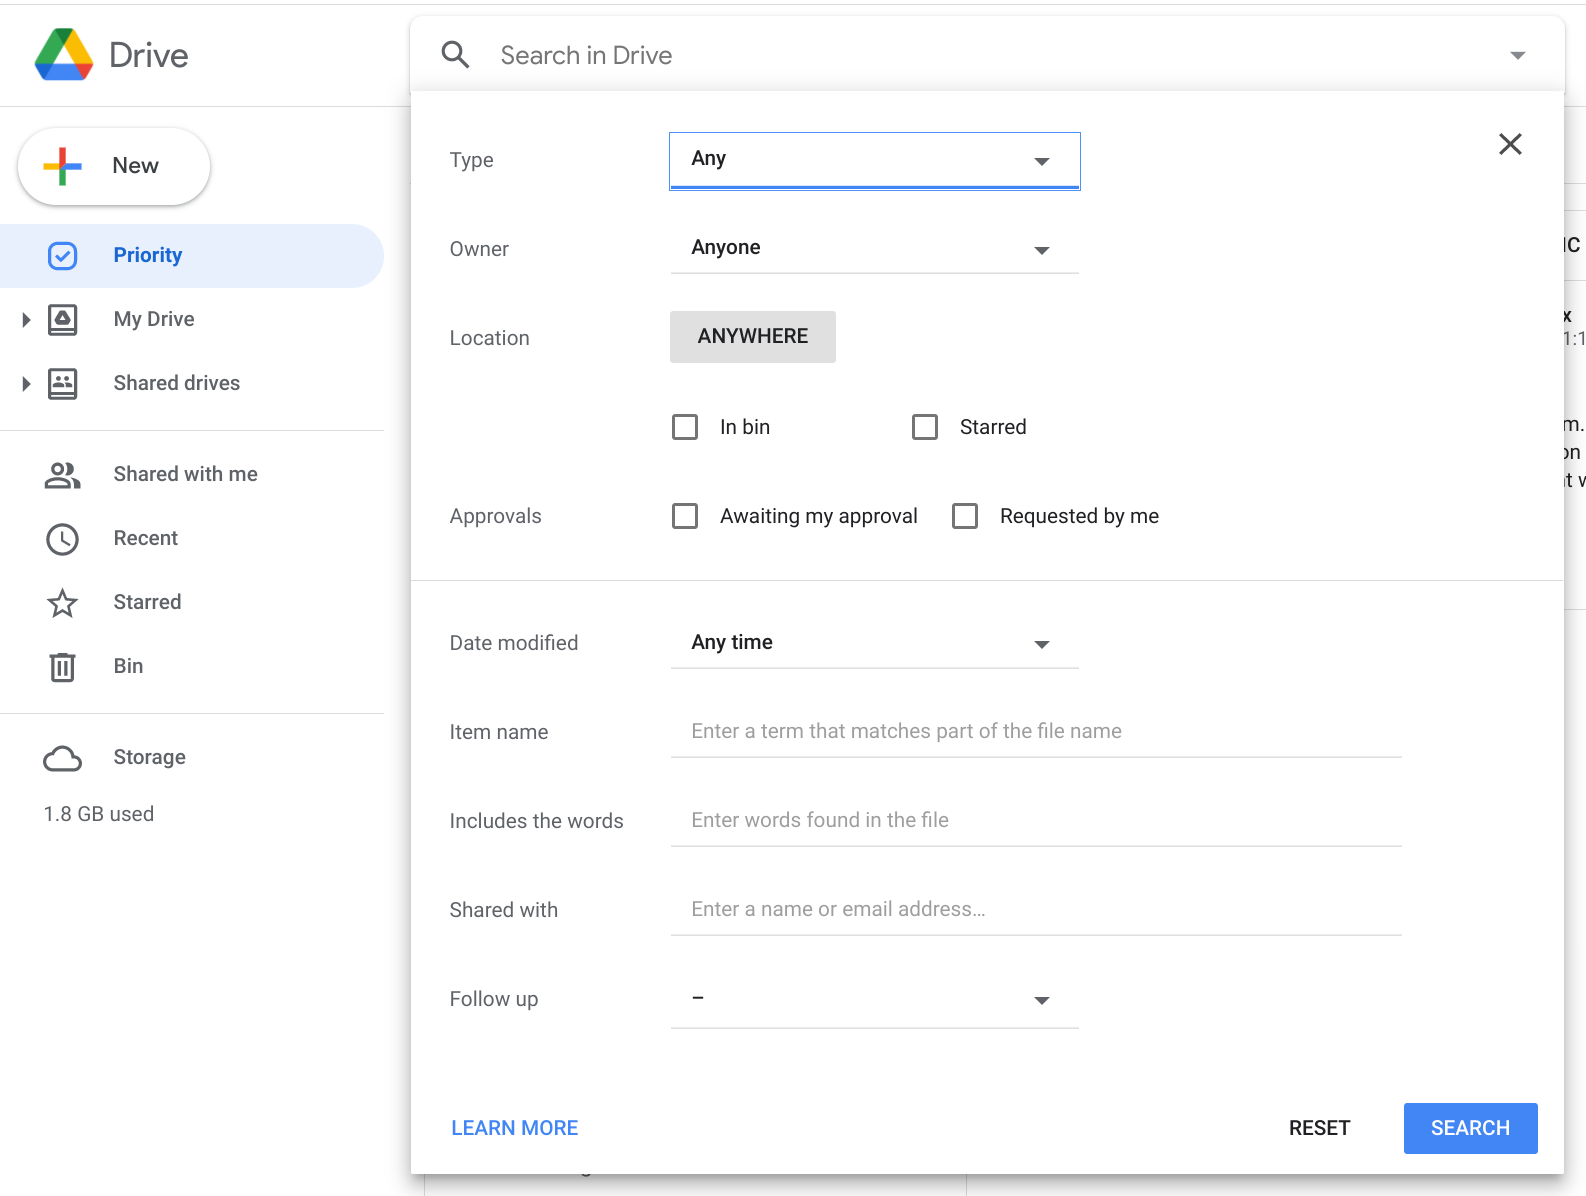This screenshot has height=1196, width=1586.
Task: Open the Type dropdown showing Any
Action: (875, 160)
